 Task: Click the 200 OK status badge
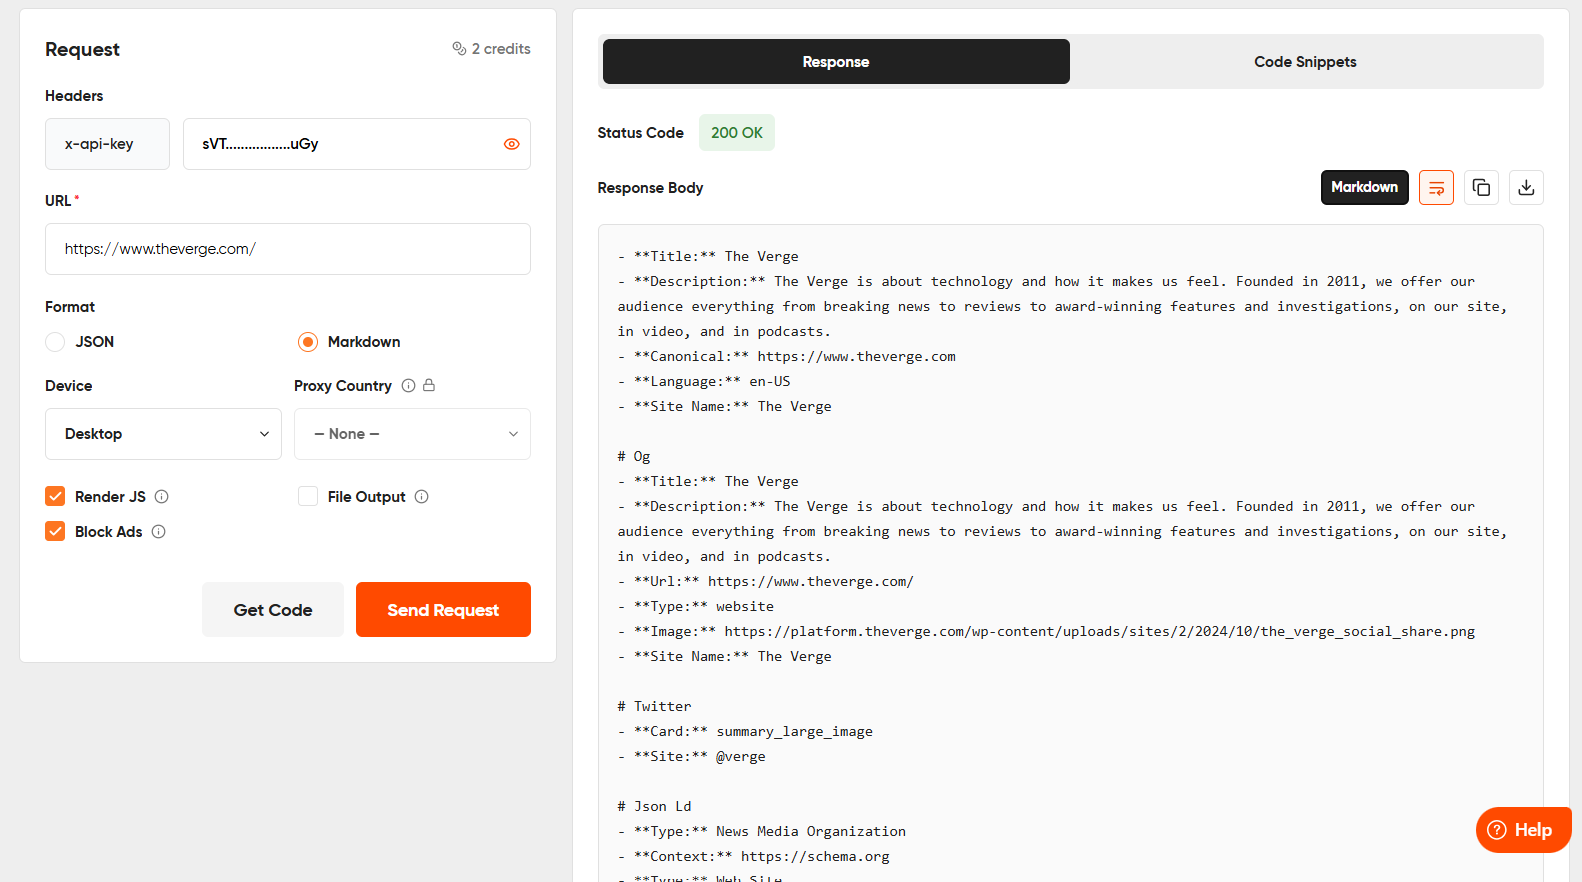[x=737, y=133]
